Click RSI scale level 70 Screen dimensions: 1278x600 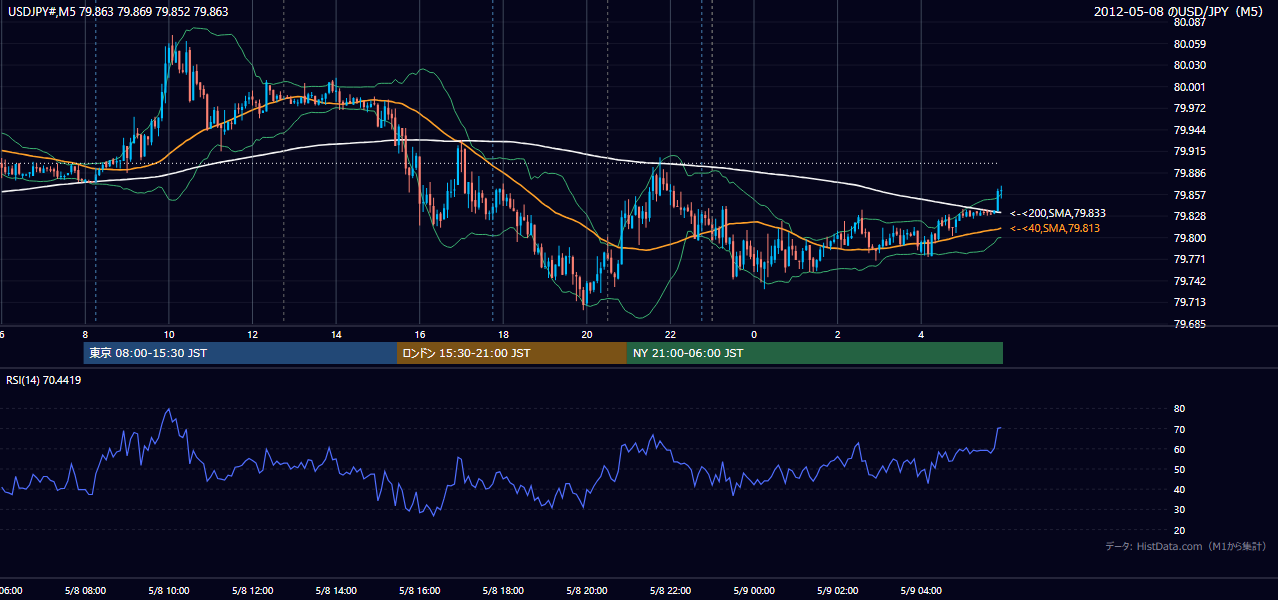tap(1180, 429)
